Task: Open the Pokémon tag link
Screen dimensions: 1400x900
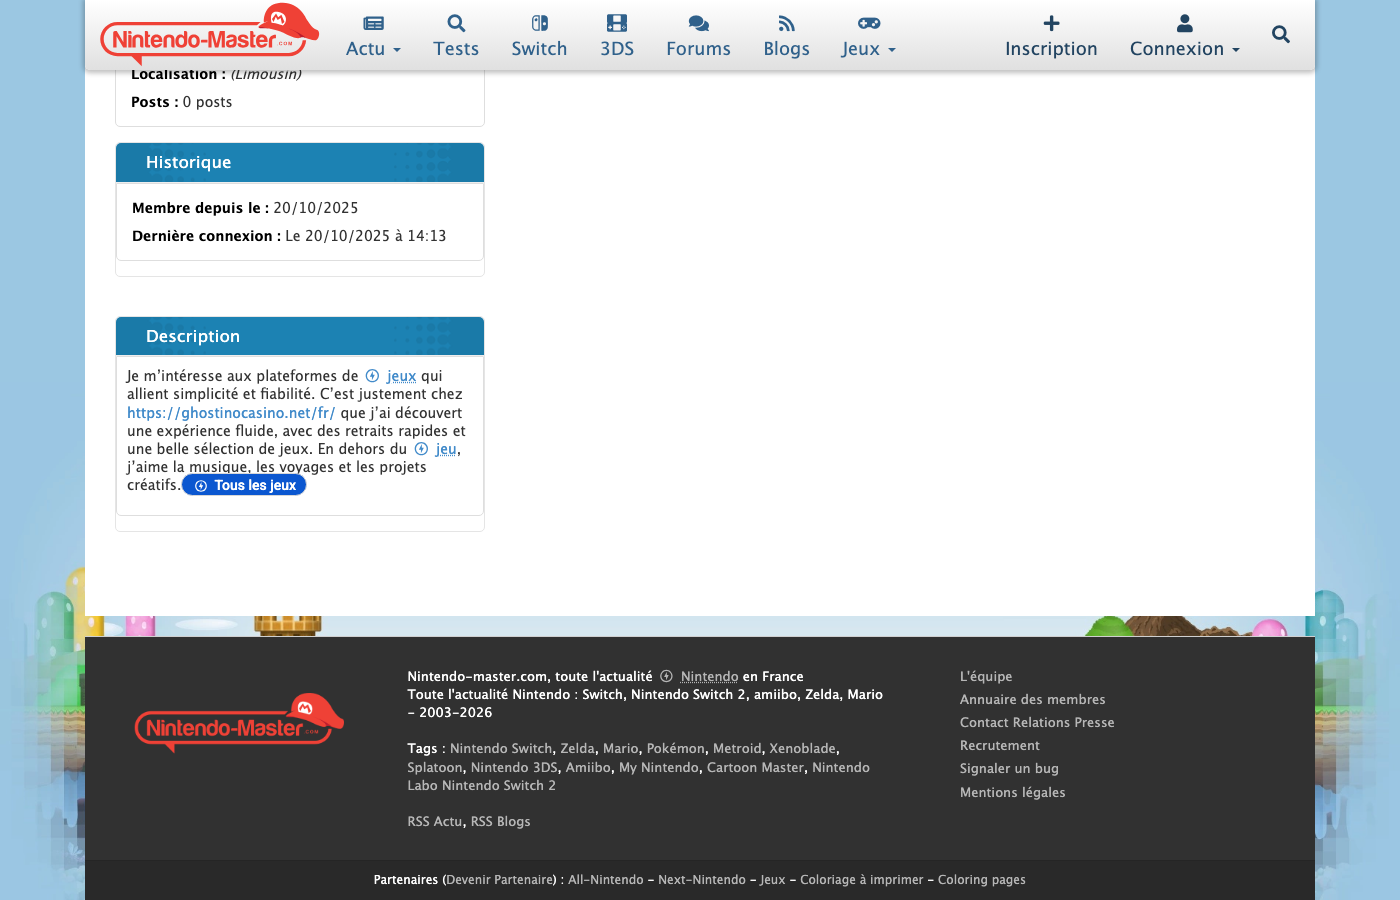Action: [x=676, y=749]
